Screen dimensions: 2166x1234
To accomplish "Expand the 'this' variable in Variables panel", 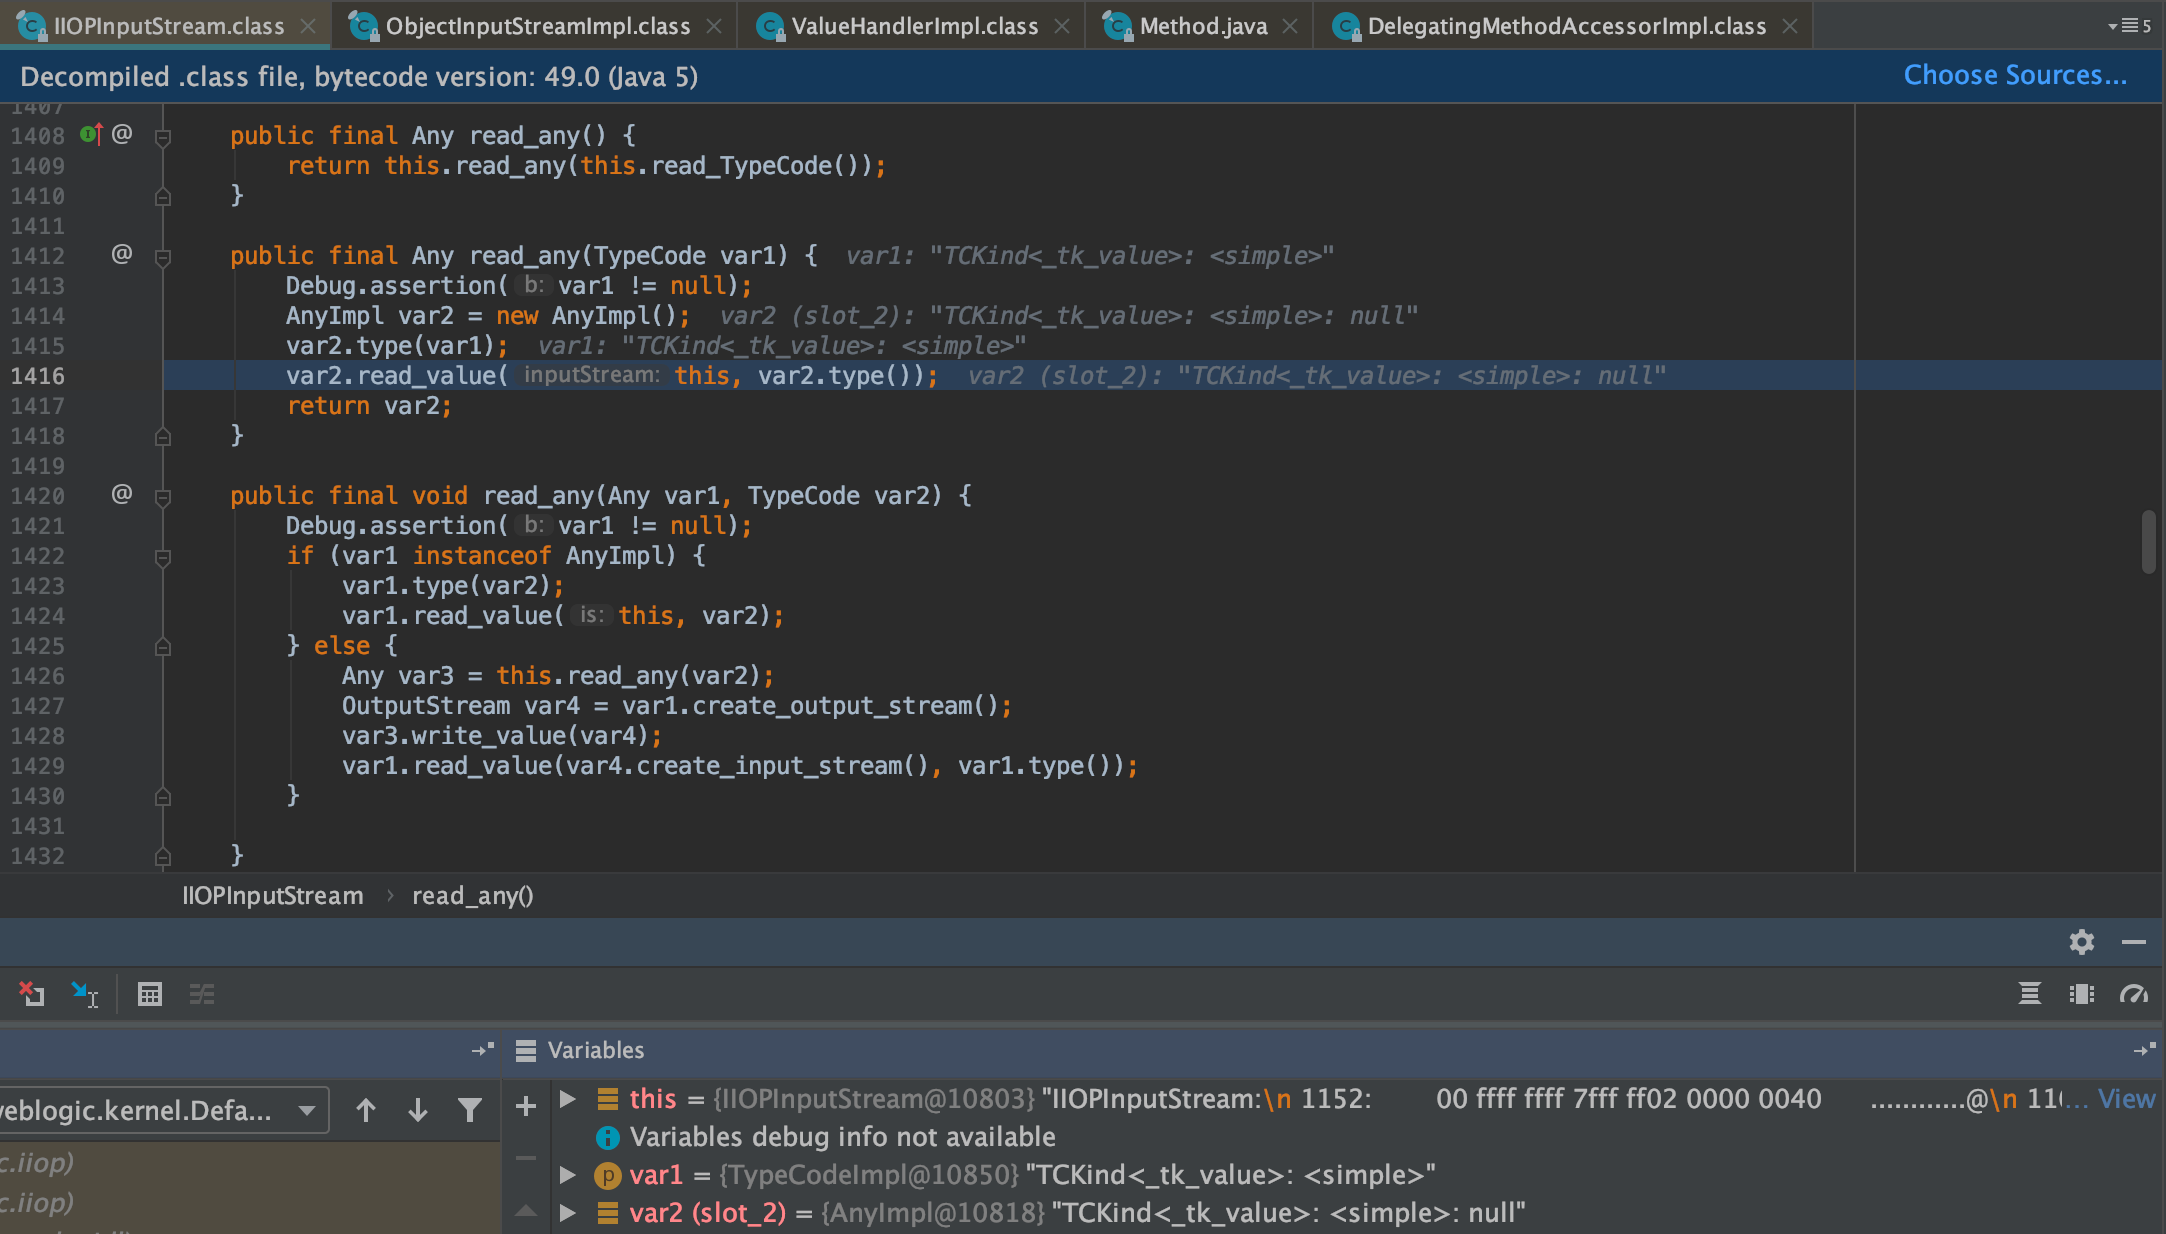I will [567, 1098].
